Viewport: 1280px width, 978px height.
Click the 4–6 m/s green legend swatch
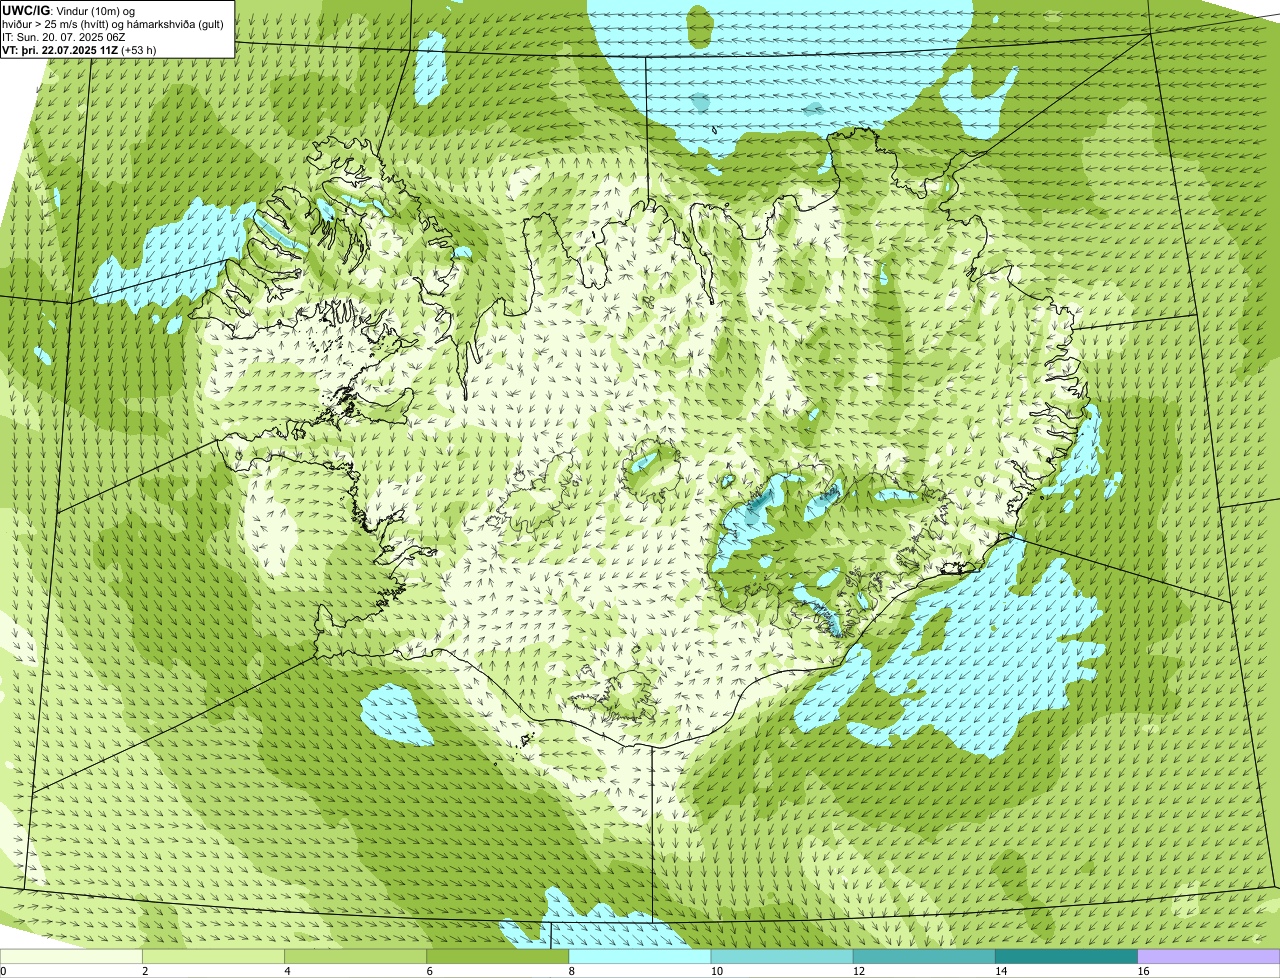click(x=356, y=956)
